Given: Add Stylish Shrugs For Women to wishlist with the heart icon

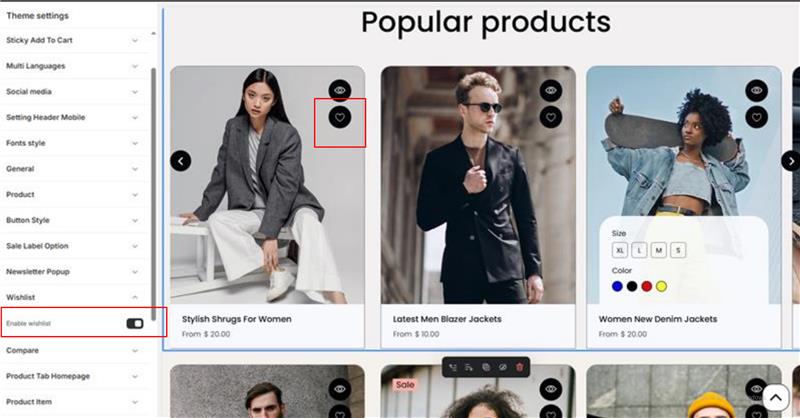Looking at the screenshot, I should 340,117.
